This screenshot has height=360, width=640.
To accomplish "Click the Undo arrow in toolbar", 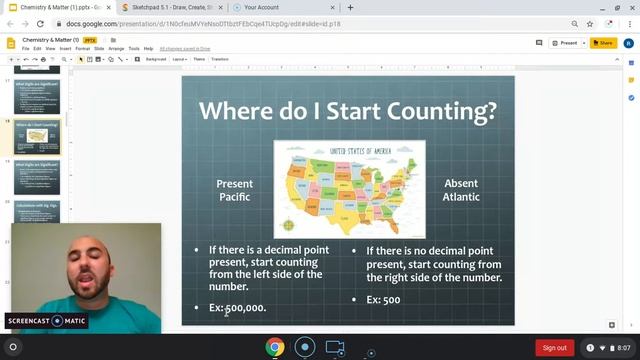I will [x=26, y=60].
